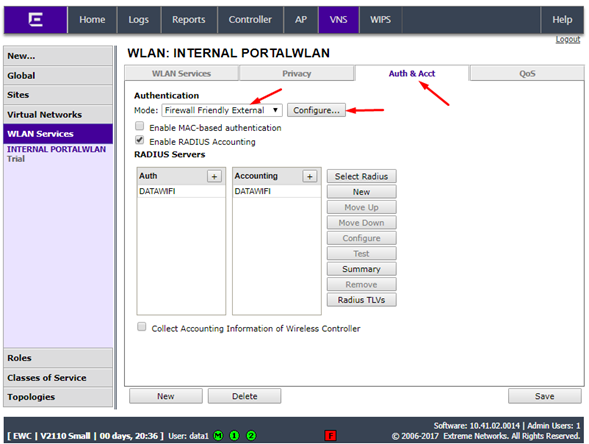This screenshot has width=589, height=444.
Task: Click New in RADIUS Servers buttons
Action: [x=361, y=192]
